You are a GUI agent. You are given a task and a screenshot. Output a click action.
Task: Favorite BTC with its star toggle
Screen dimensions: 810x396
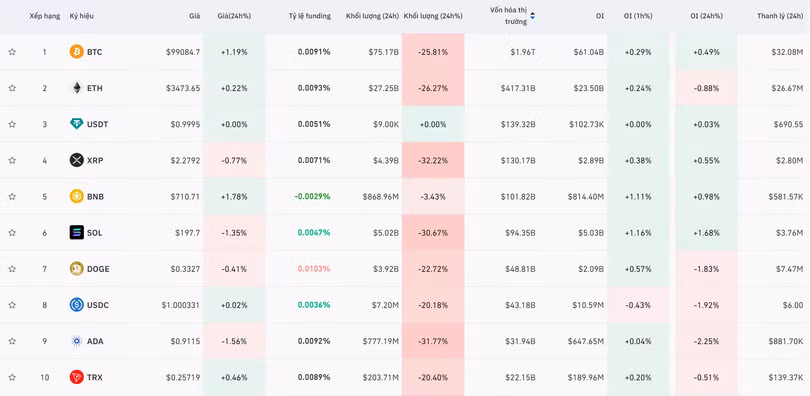pyautogui.click(x=12, y=52)
